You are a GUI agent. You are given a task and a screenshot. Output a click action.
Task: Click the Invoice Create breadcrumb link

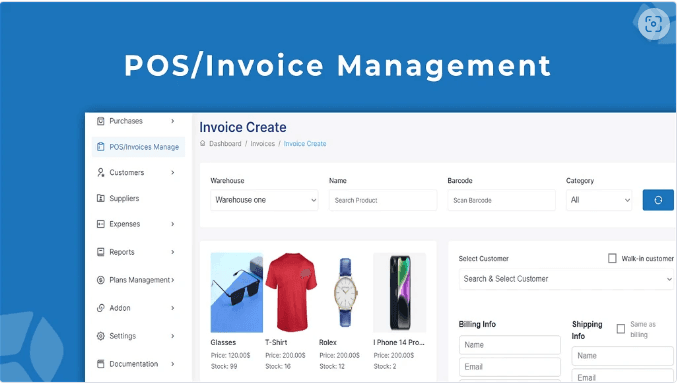click(x=305, y=144)
